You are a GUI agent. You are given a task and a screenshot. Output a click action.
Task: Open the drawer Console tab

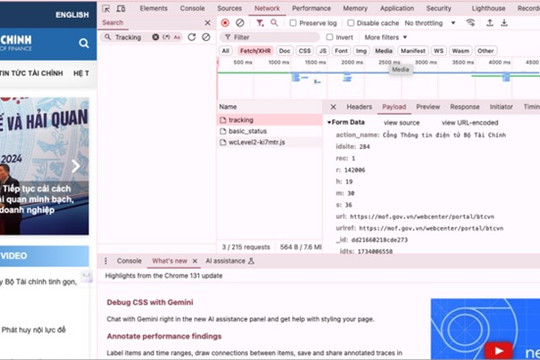pyautogui.click(x=129, y=261)
